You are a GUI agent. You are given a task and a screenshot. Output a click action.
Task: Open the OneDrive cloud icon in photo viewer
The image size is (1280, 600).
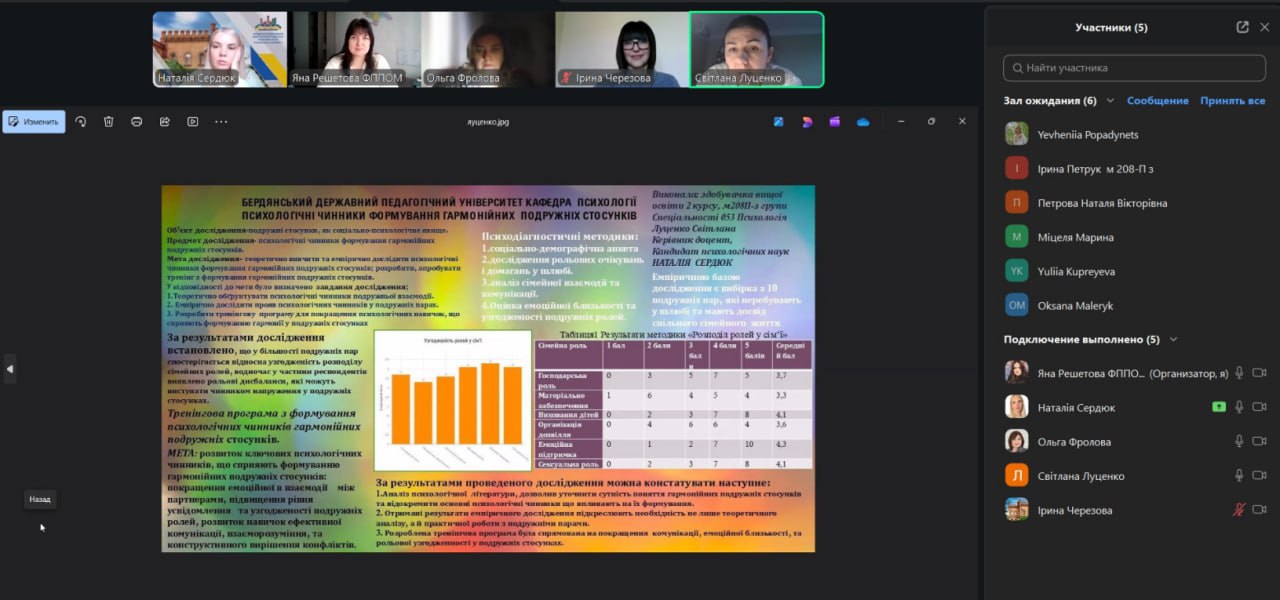(x=863, y=122)
